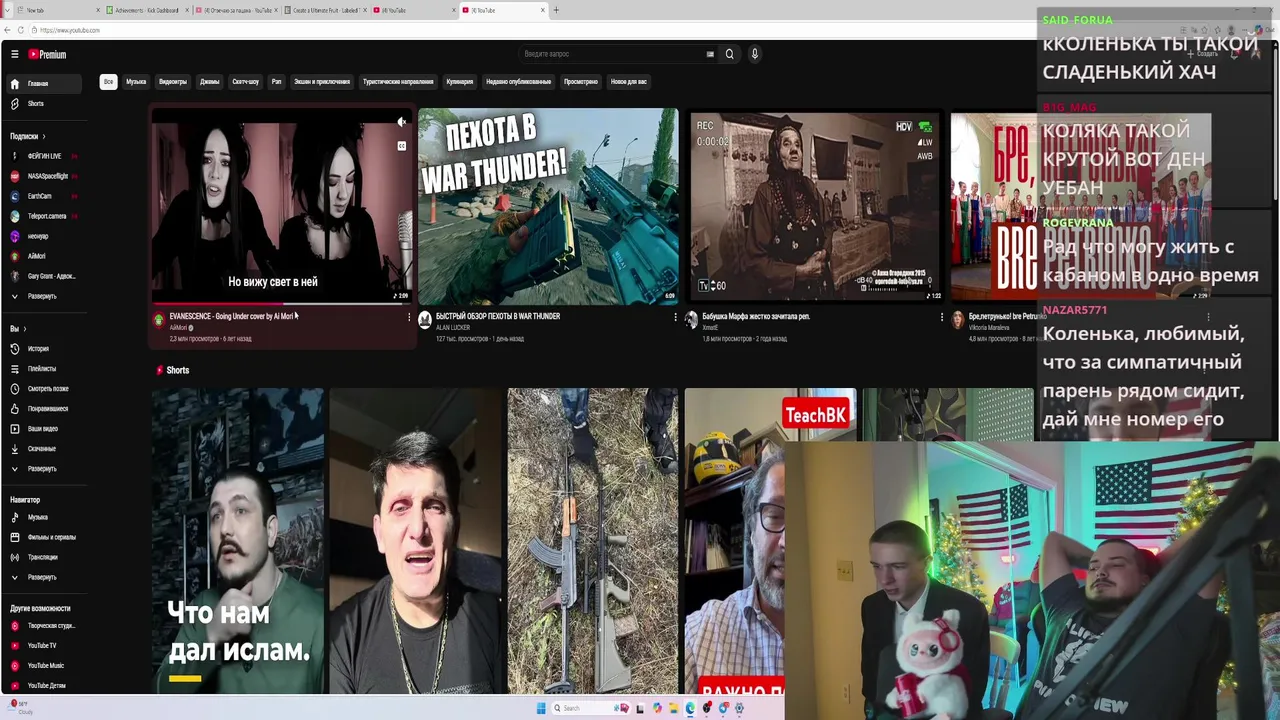
Task: Select the Видеоигры filter chip
Action: [x=173, y=82]
